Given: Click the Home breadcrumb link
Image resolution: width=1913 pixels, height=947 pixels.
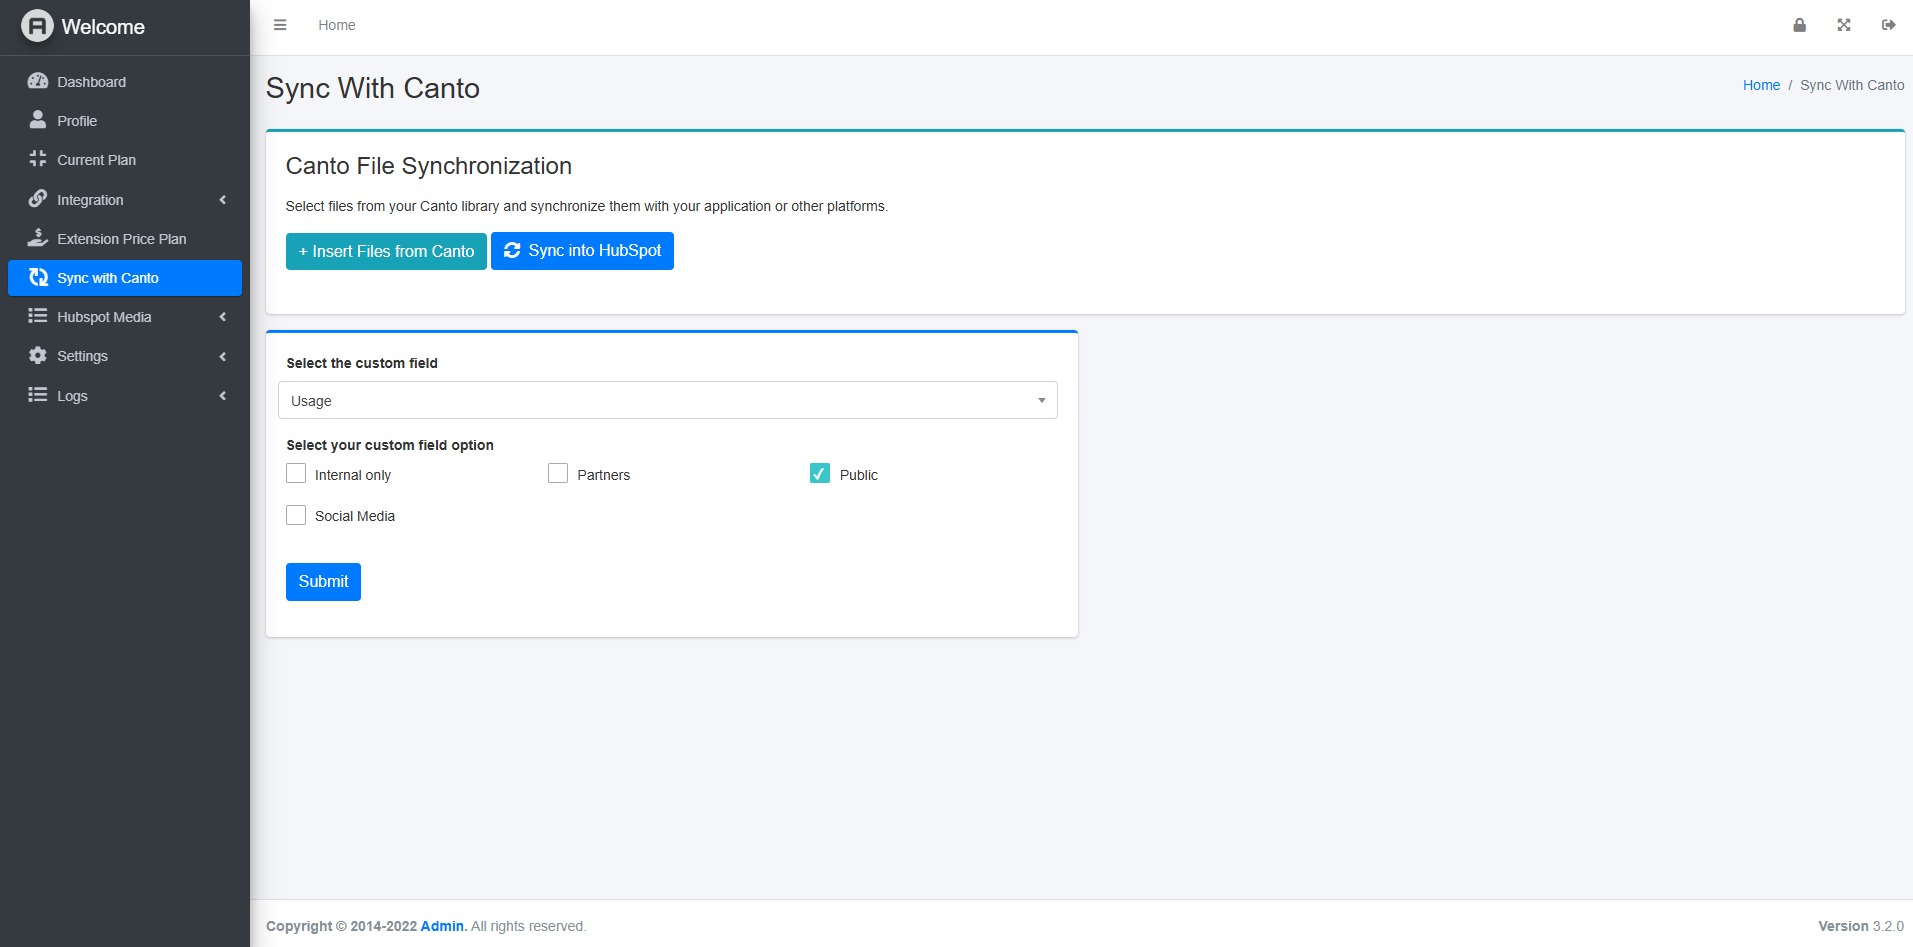Looking at the screenshot, I should (x=1761, y=85).
